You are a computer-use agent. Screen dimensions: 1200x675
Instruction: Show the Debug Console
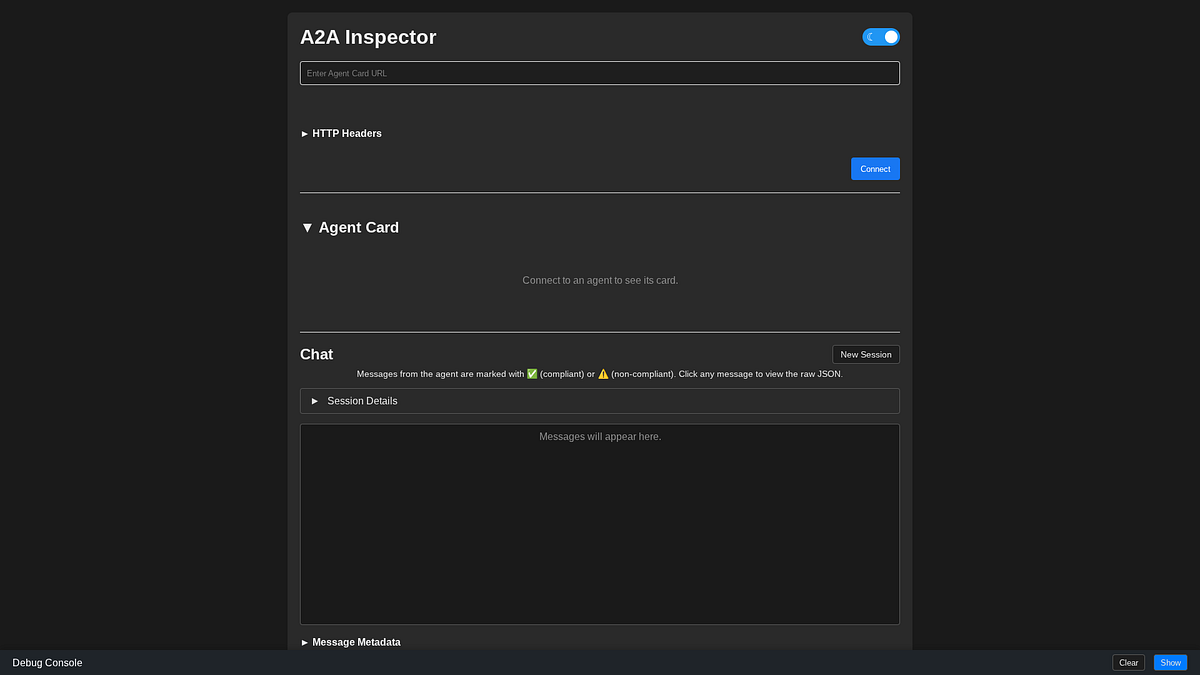pyautogui.click(x=1170, y=662)
